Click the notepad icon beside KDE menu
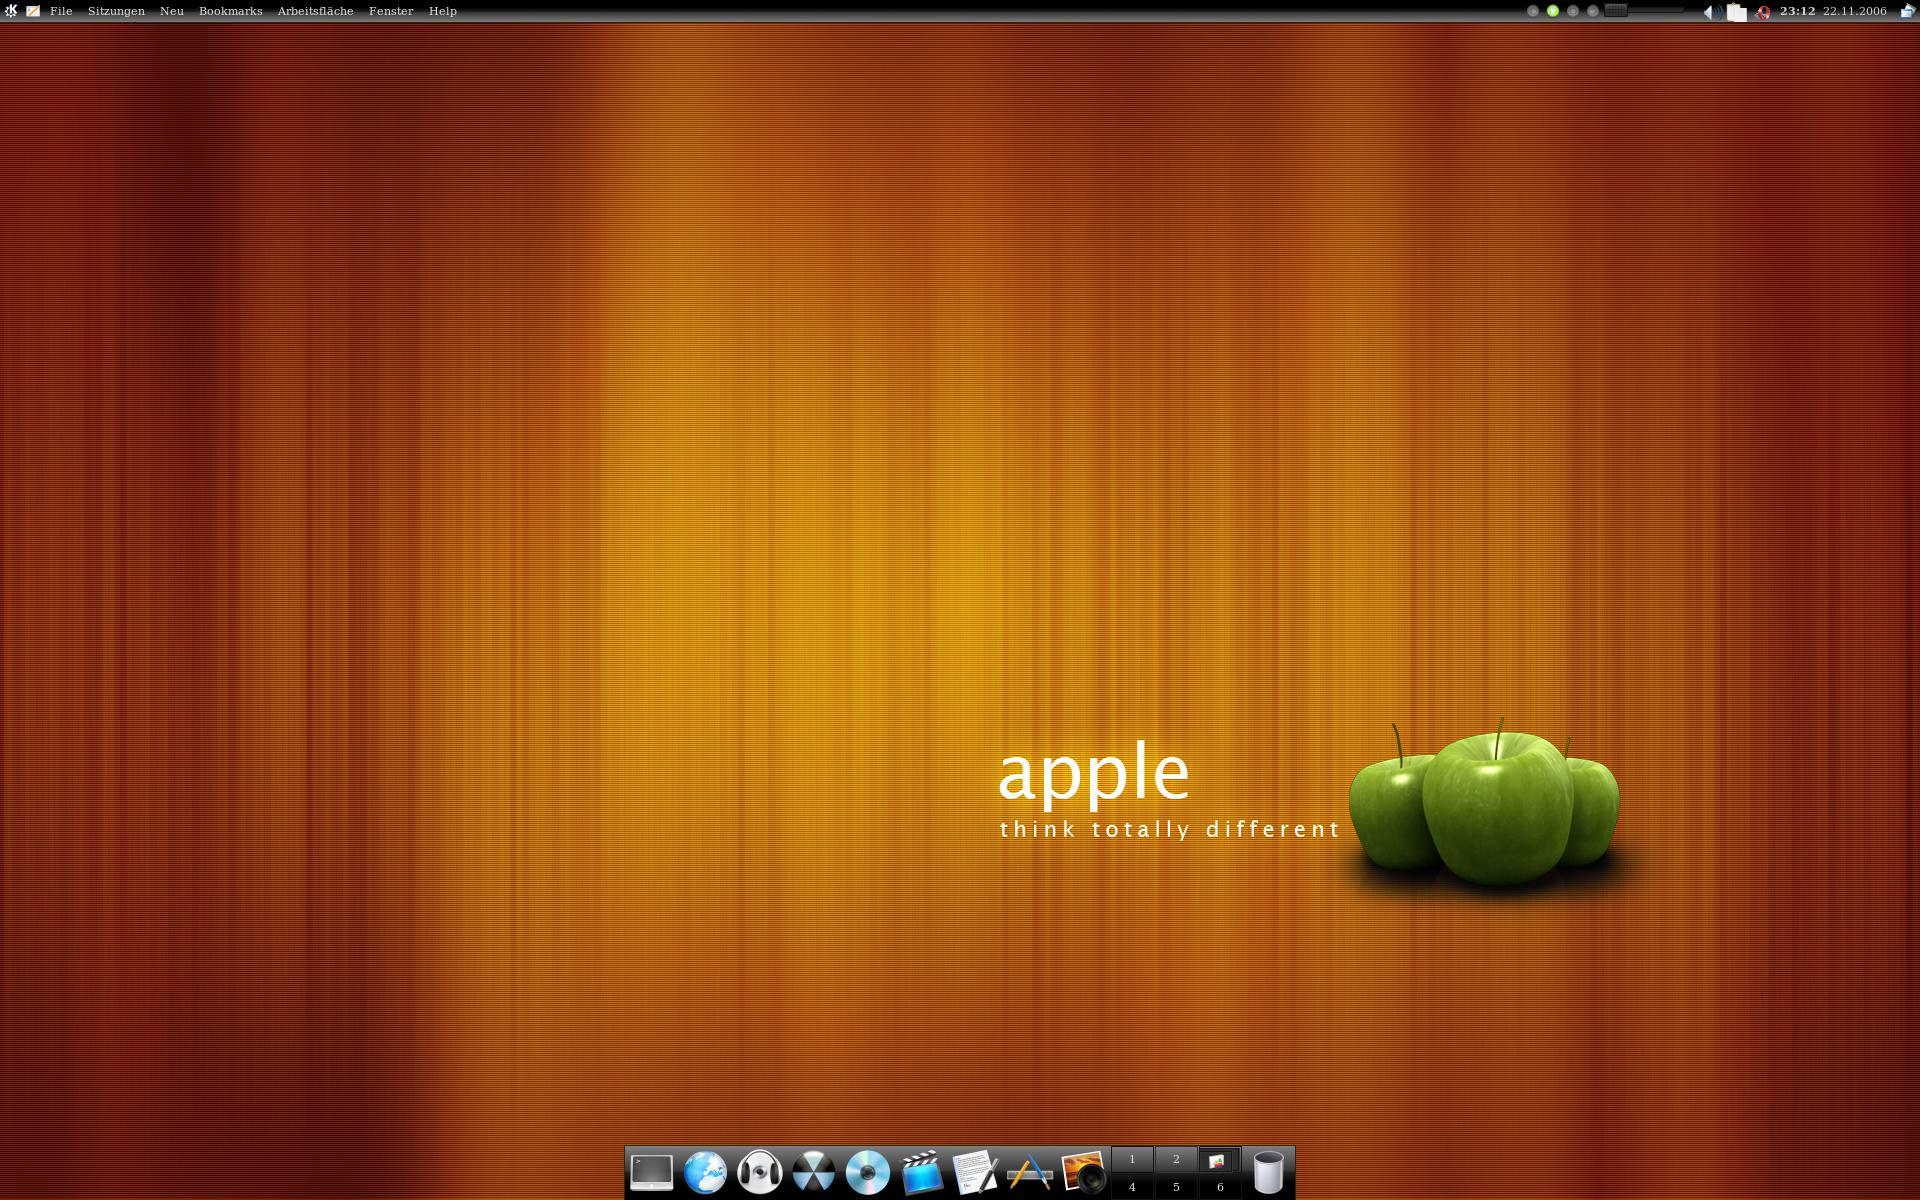The height and width of the screenshot is (1200, 1920). pyautogui.click(x=33, y=11)
